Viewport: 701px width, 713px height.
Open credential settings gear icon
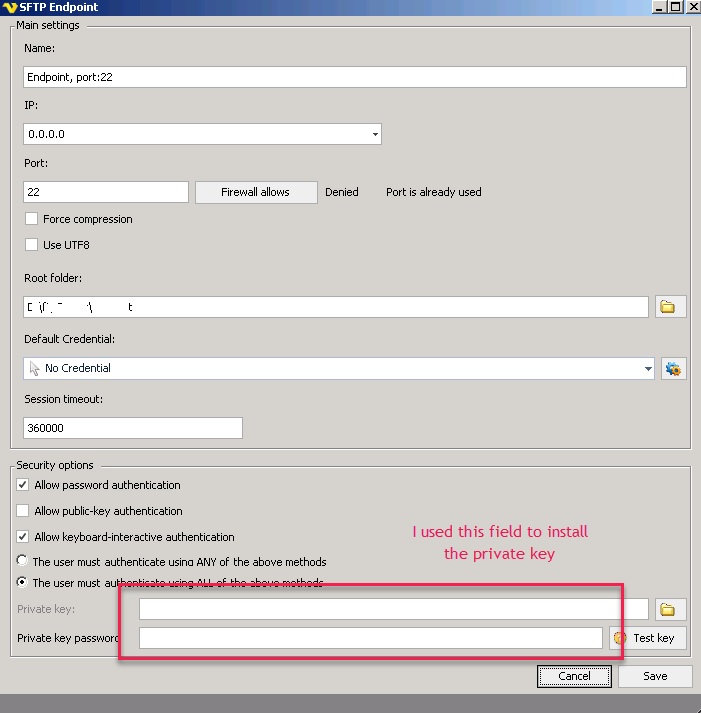[x=673, y=369]
